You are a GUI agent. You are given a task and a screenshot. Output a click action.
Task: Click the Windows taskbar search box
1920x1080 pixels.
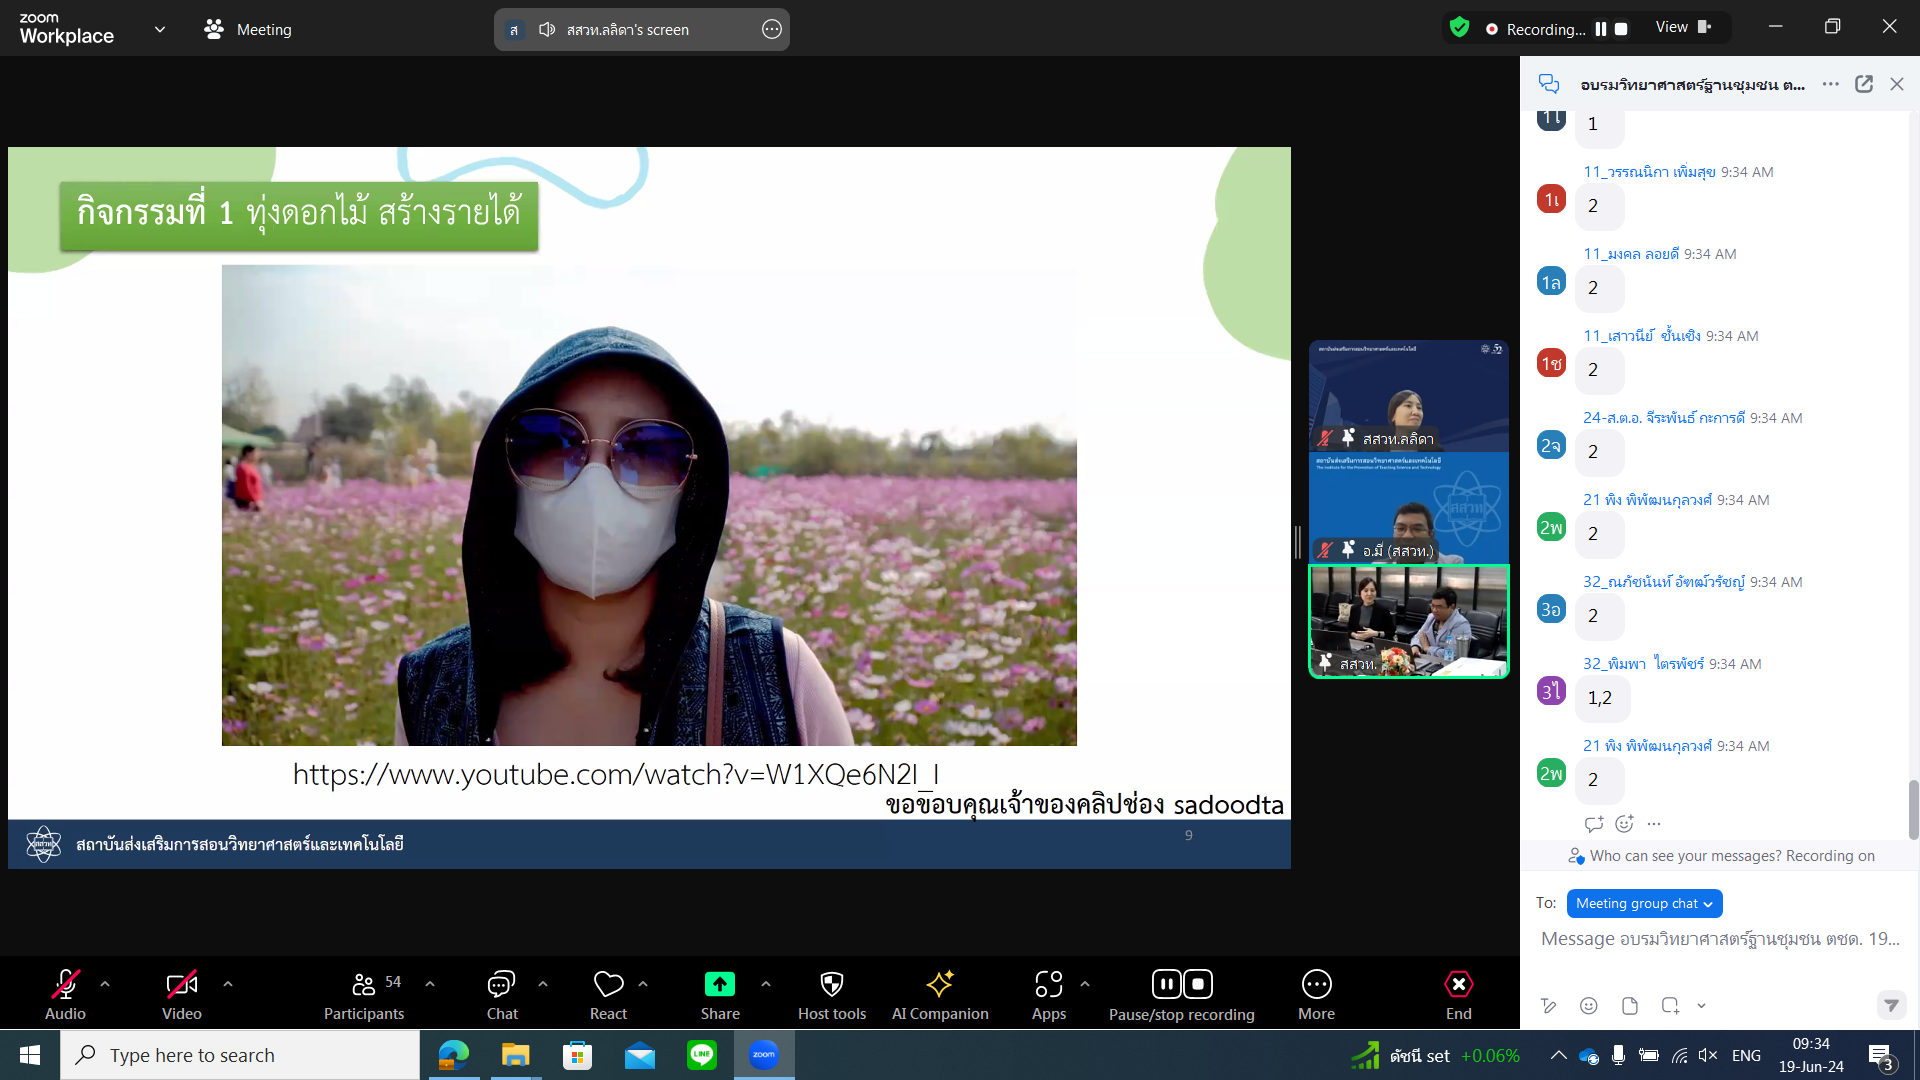point(240,1055)
